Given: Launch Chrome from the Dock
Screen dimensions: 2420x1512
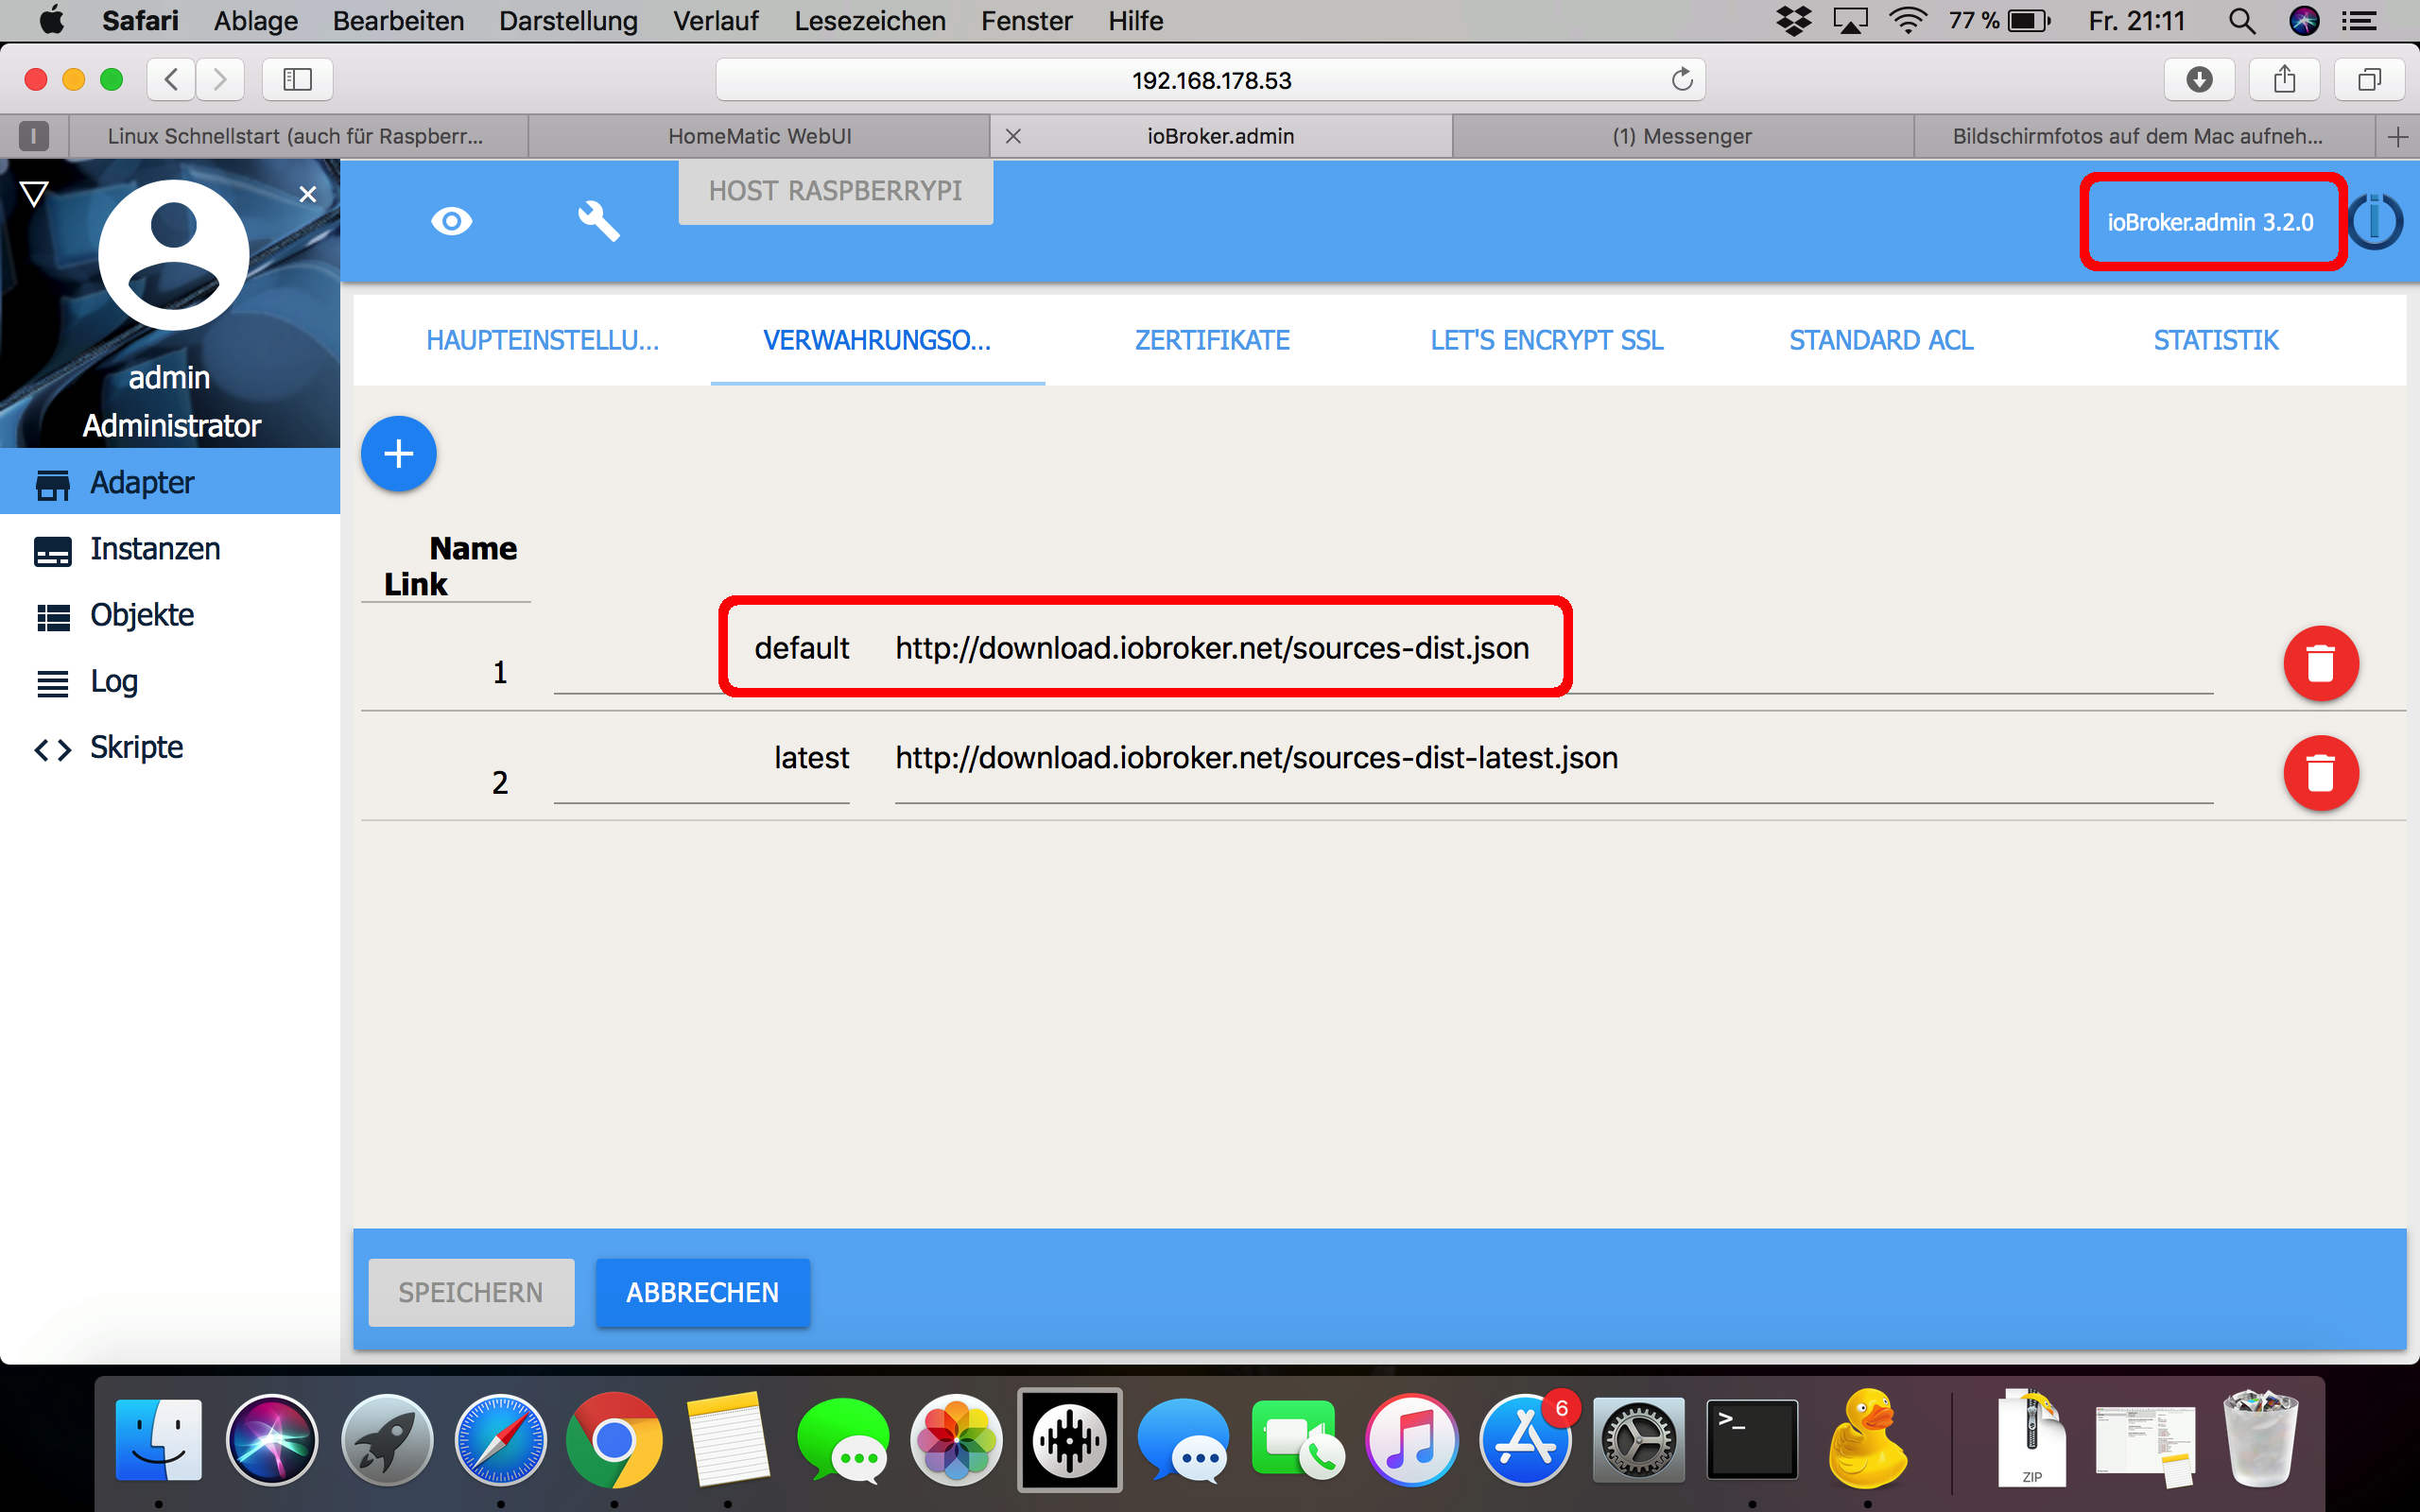Looking at the screenshot, I should [613, 1440].
